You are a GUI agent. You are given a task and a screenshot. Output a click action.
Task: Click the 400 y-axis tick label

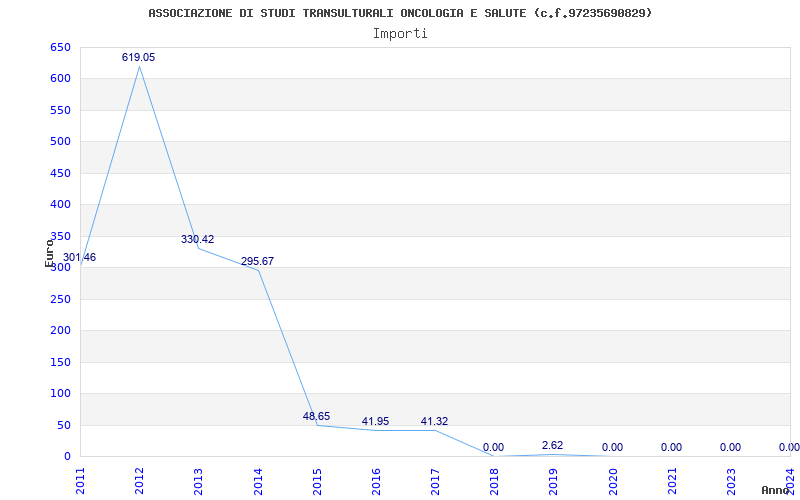(x=60, y=205)
